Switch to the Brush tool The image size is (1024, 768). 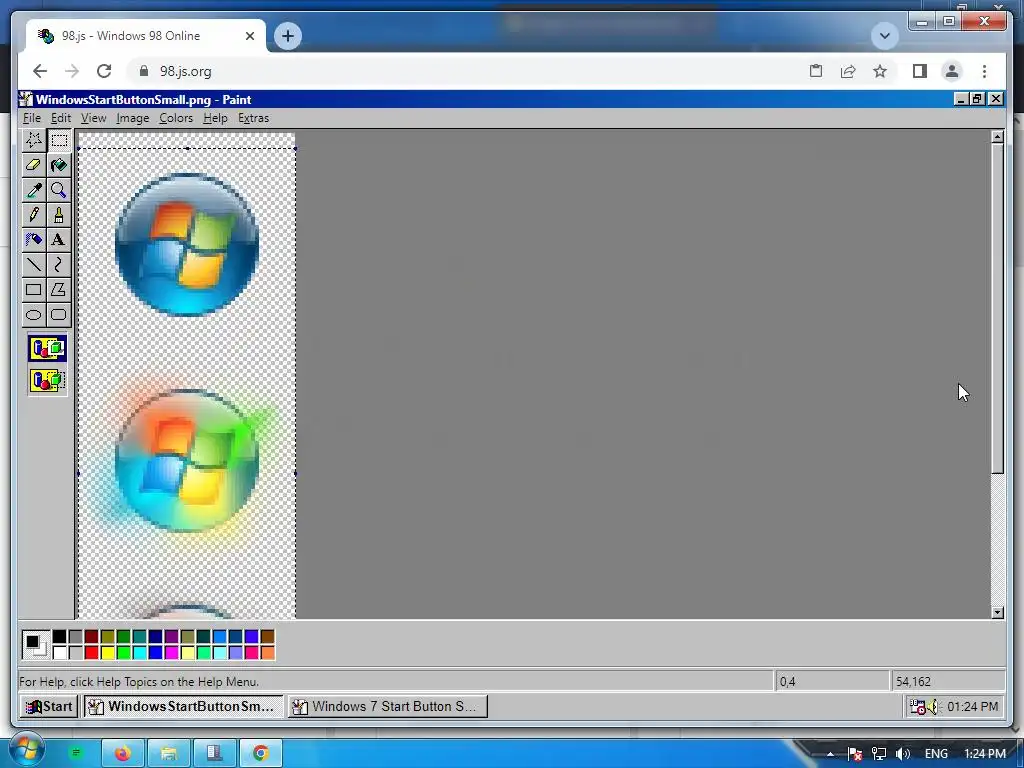point(59,215)
